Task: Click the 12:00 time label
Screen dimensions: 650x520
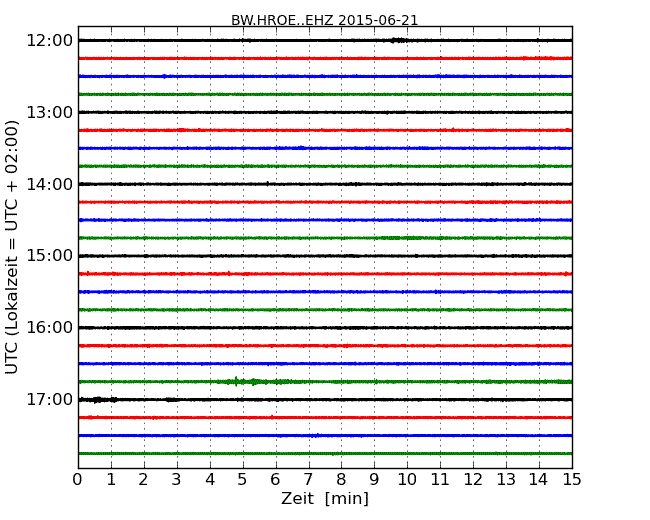Action: [50, 41]
